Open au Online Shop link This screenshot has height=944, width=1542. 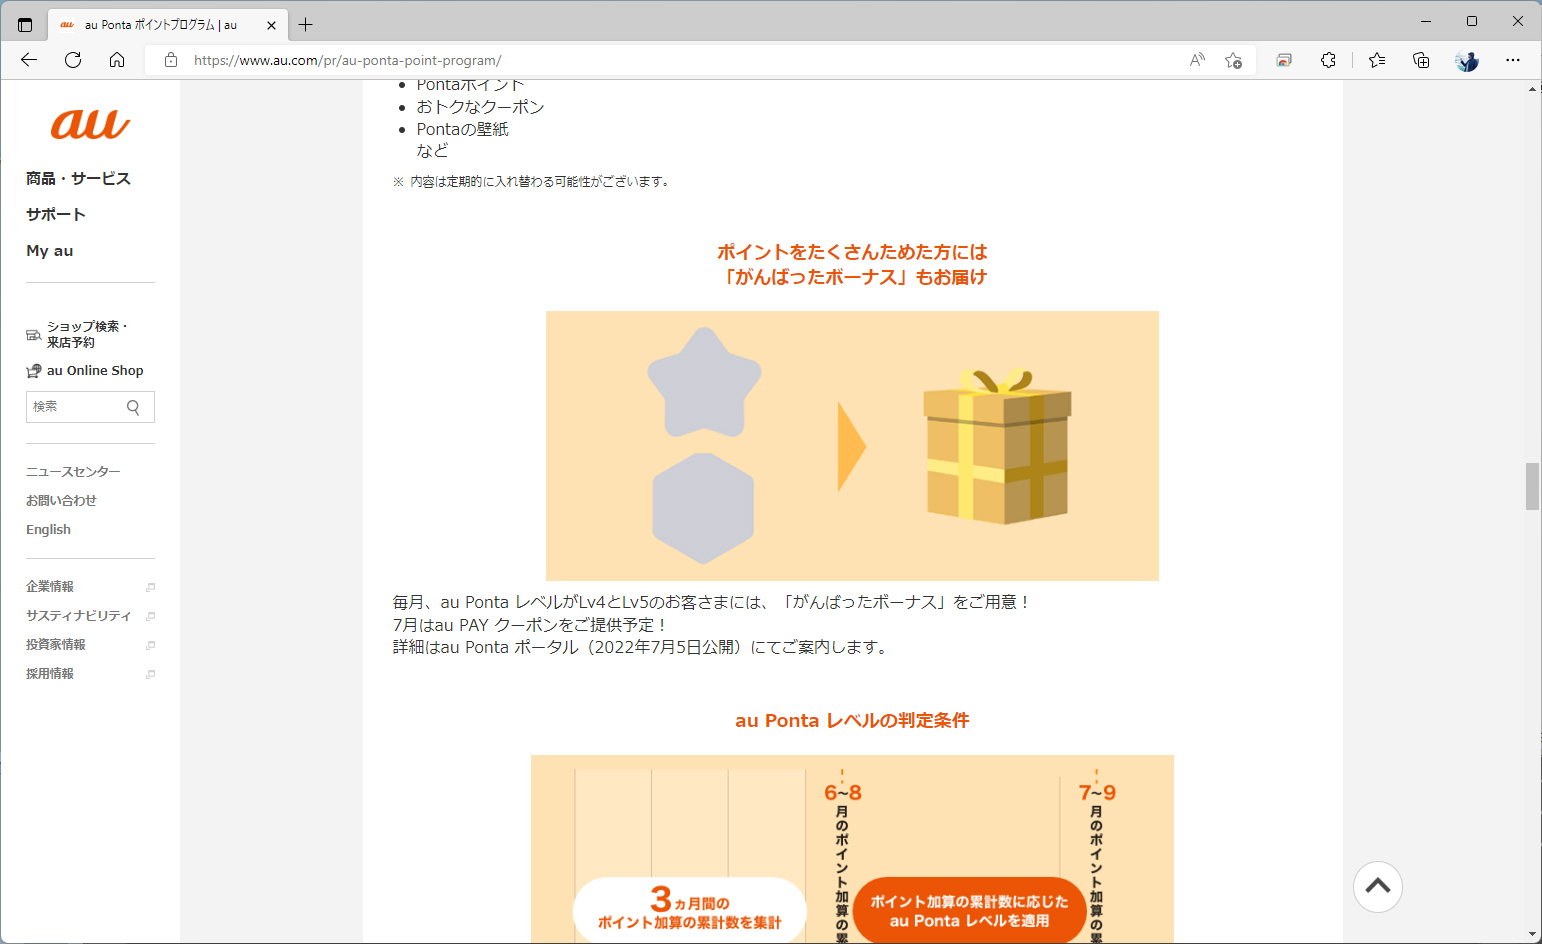pyautogui.click(x=95, y=371)
